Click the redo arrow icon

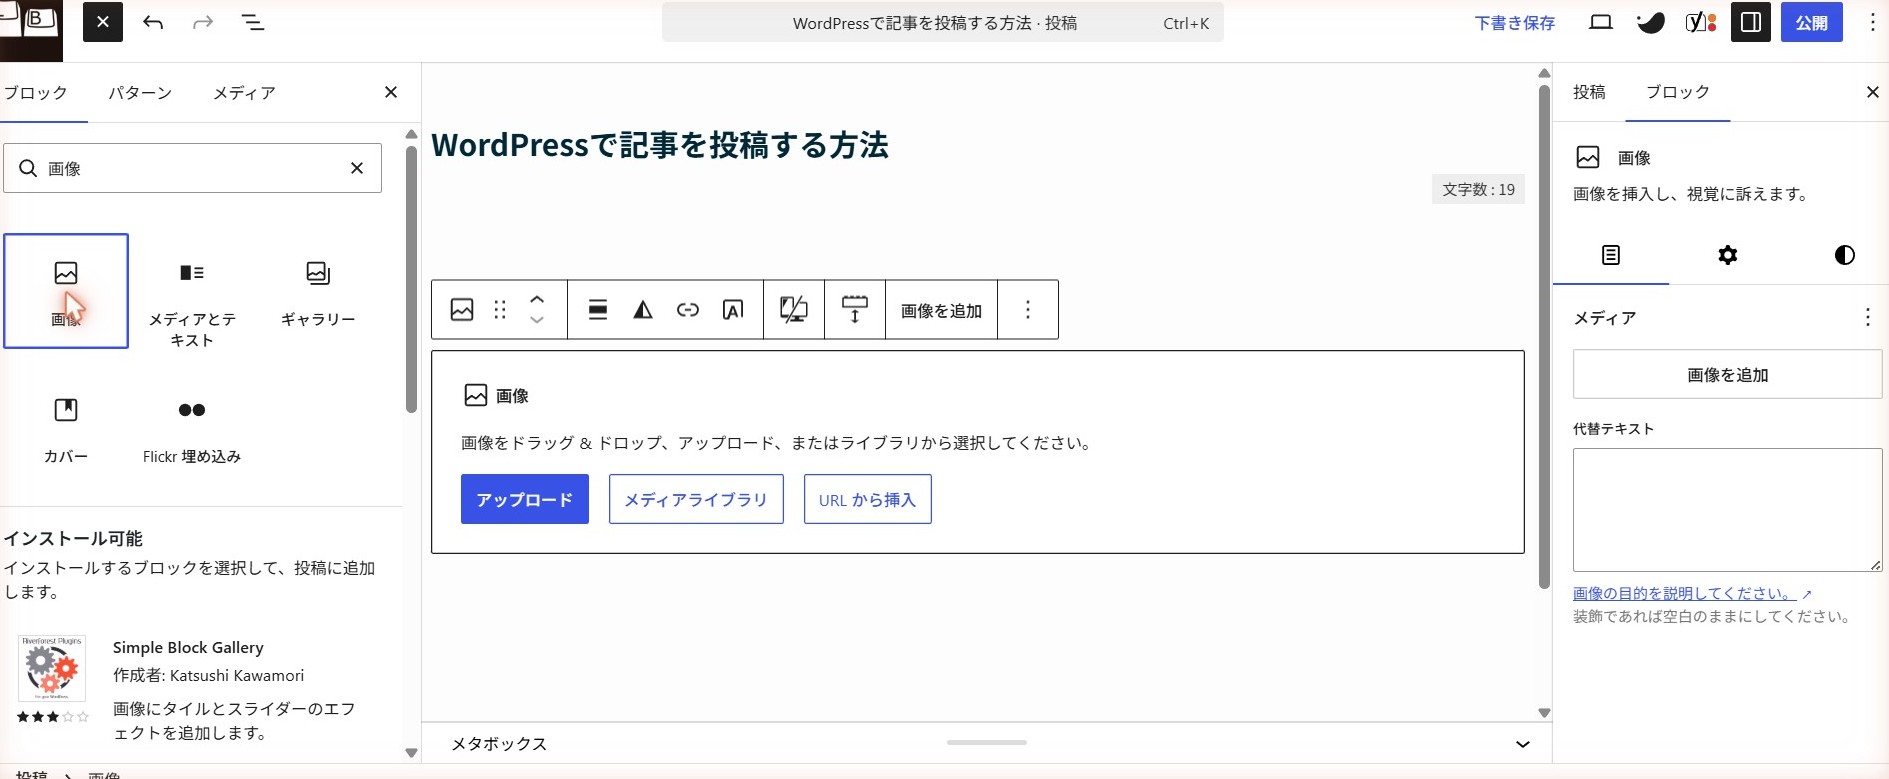click(x=203, y=22)
